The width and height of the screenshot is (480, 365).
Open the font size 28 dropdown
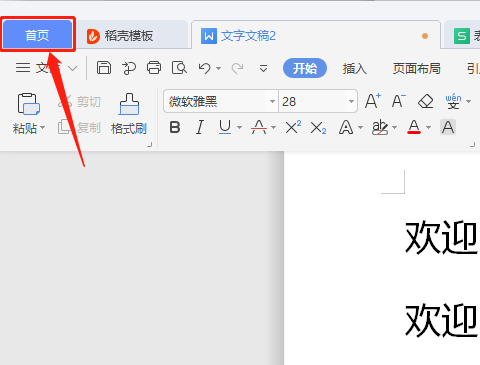pyautogui.click(x=351, y=101)
